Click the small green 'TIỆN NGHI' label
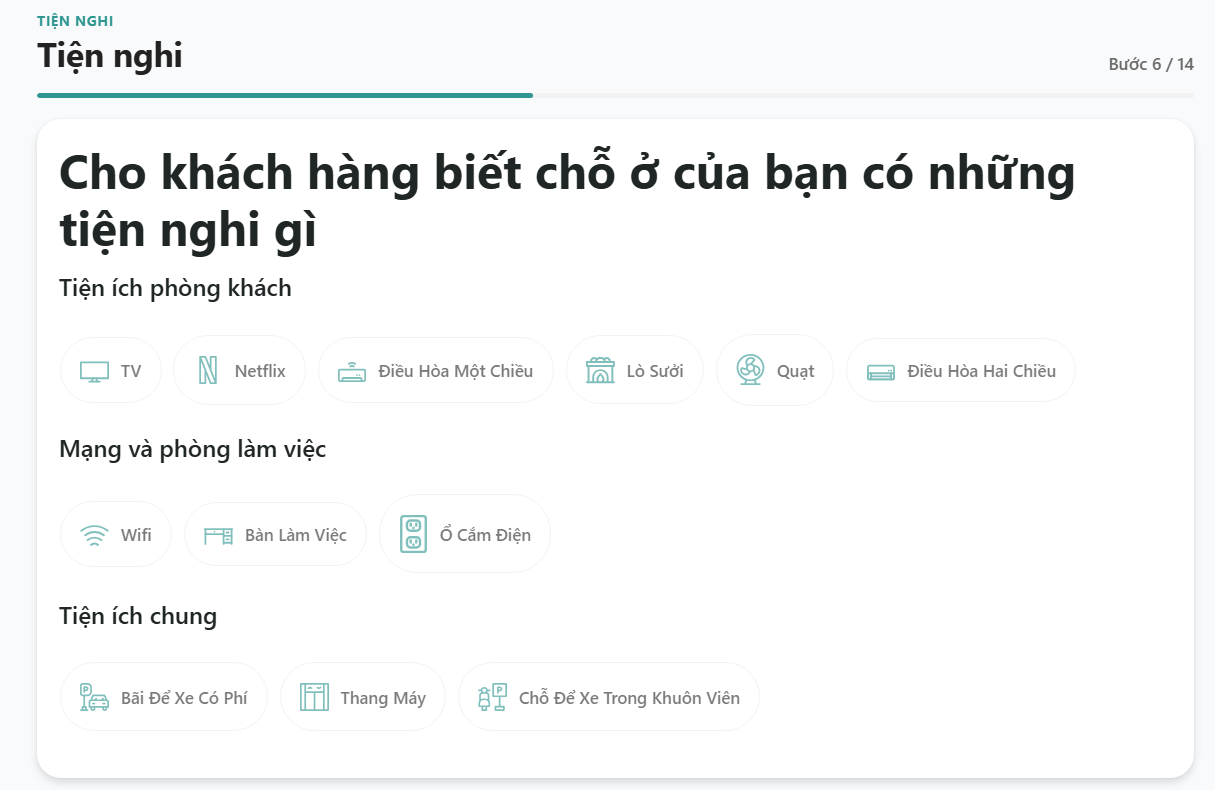 75,21
